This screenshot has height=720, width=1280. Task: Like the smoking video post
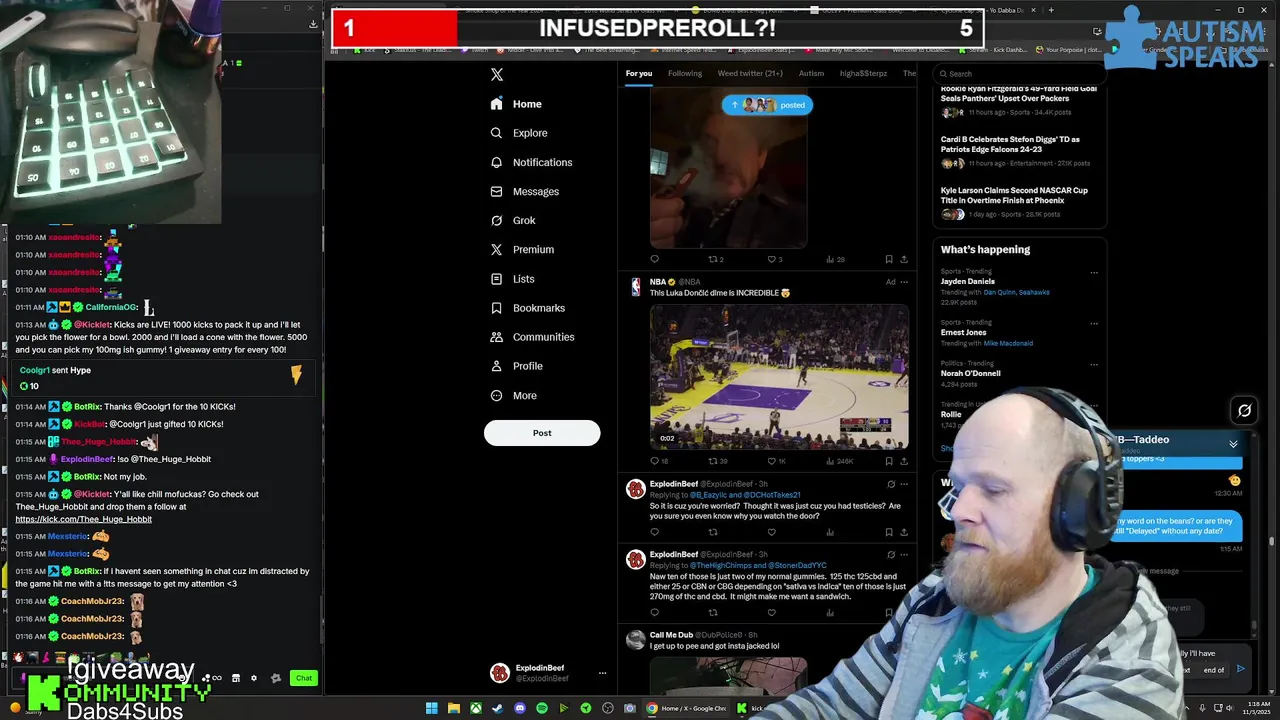coord(774,259)
